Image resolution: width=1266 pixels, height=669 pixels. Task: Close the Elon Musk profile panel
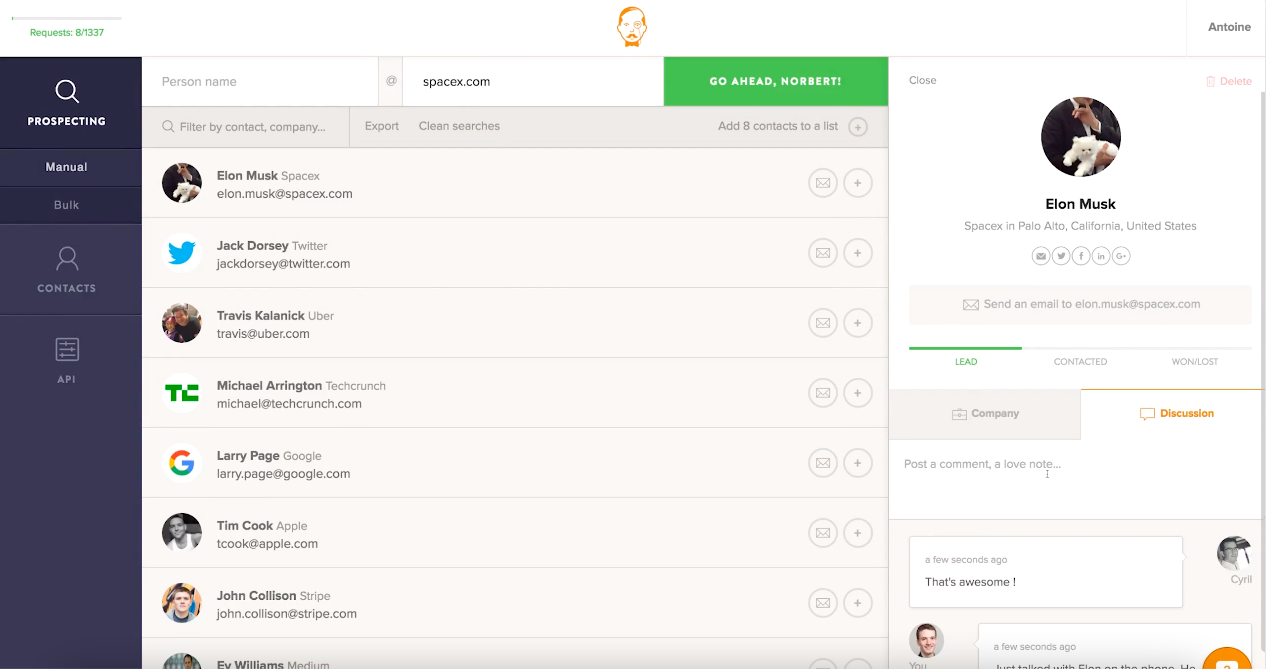coord(923,80)
